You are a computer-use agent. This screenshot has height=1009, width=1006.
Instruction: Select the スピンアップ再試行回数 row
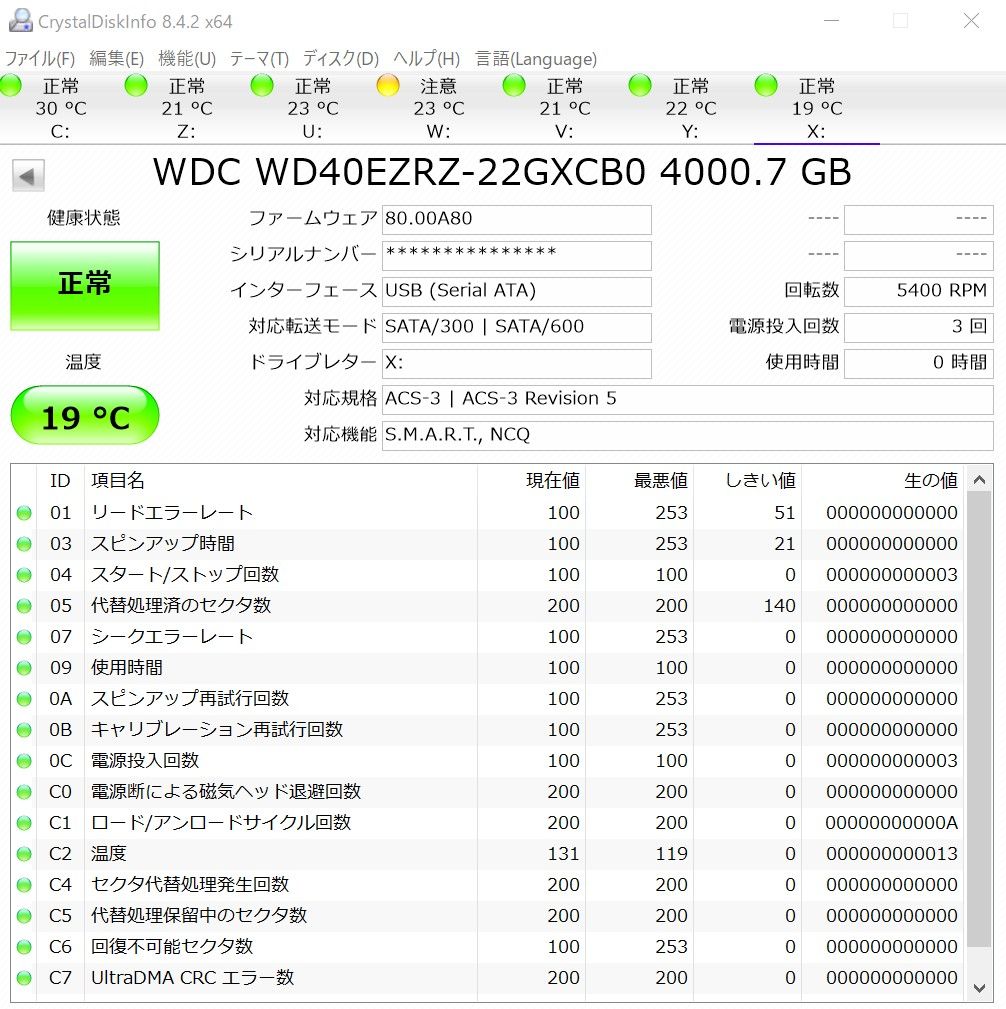coord(488,699)
